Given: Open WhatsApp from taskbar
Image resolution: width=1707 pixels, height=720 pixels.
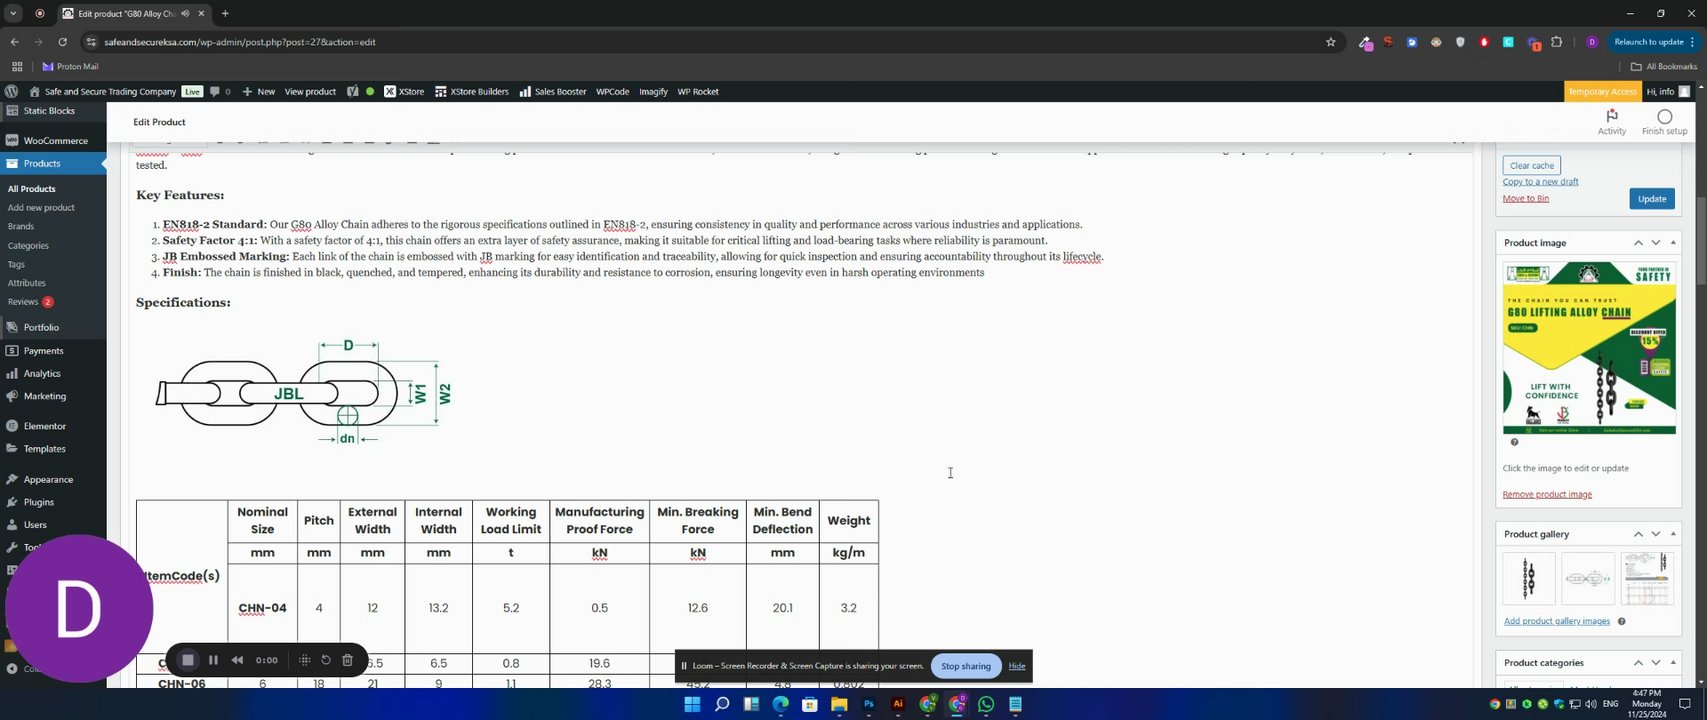Looking at the screenshot, I should tap(986, 704).
